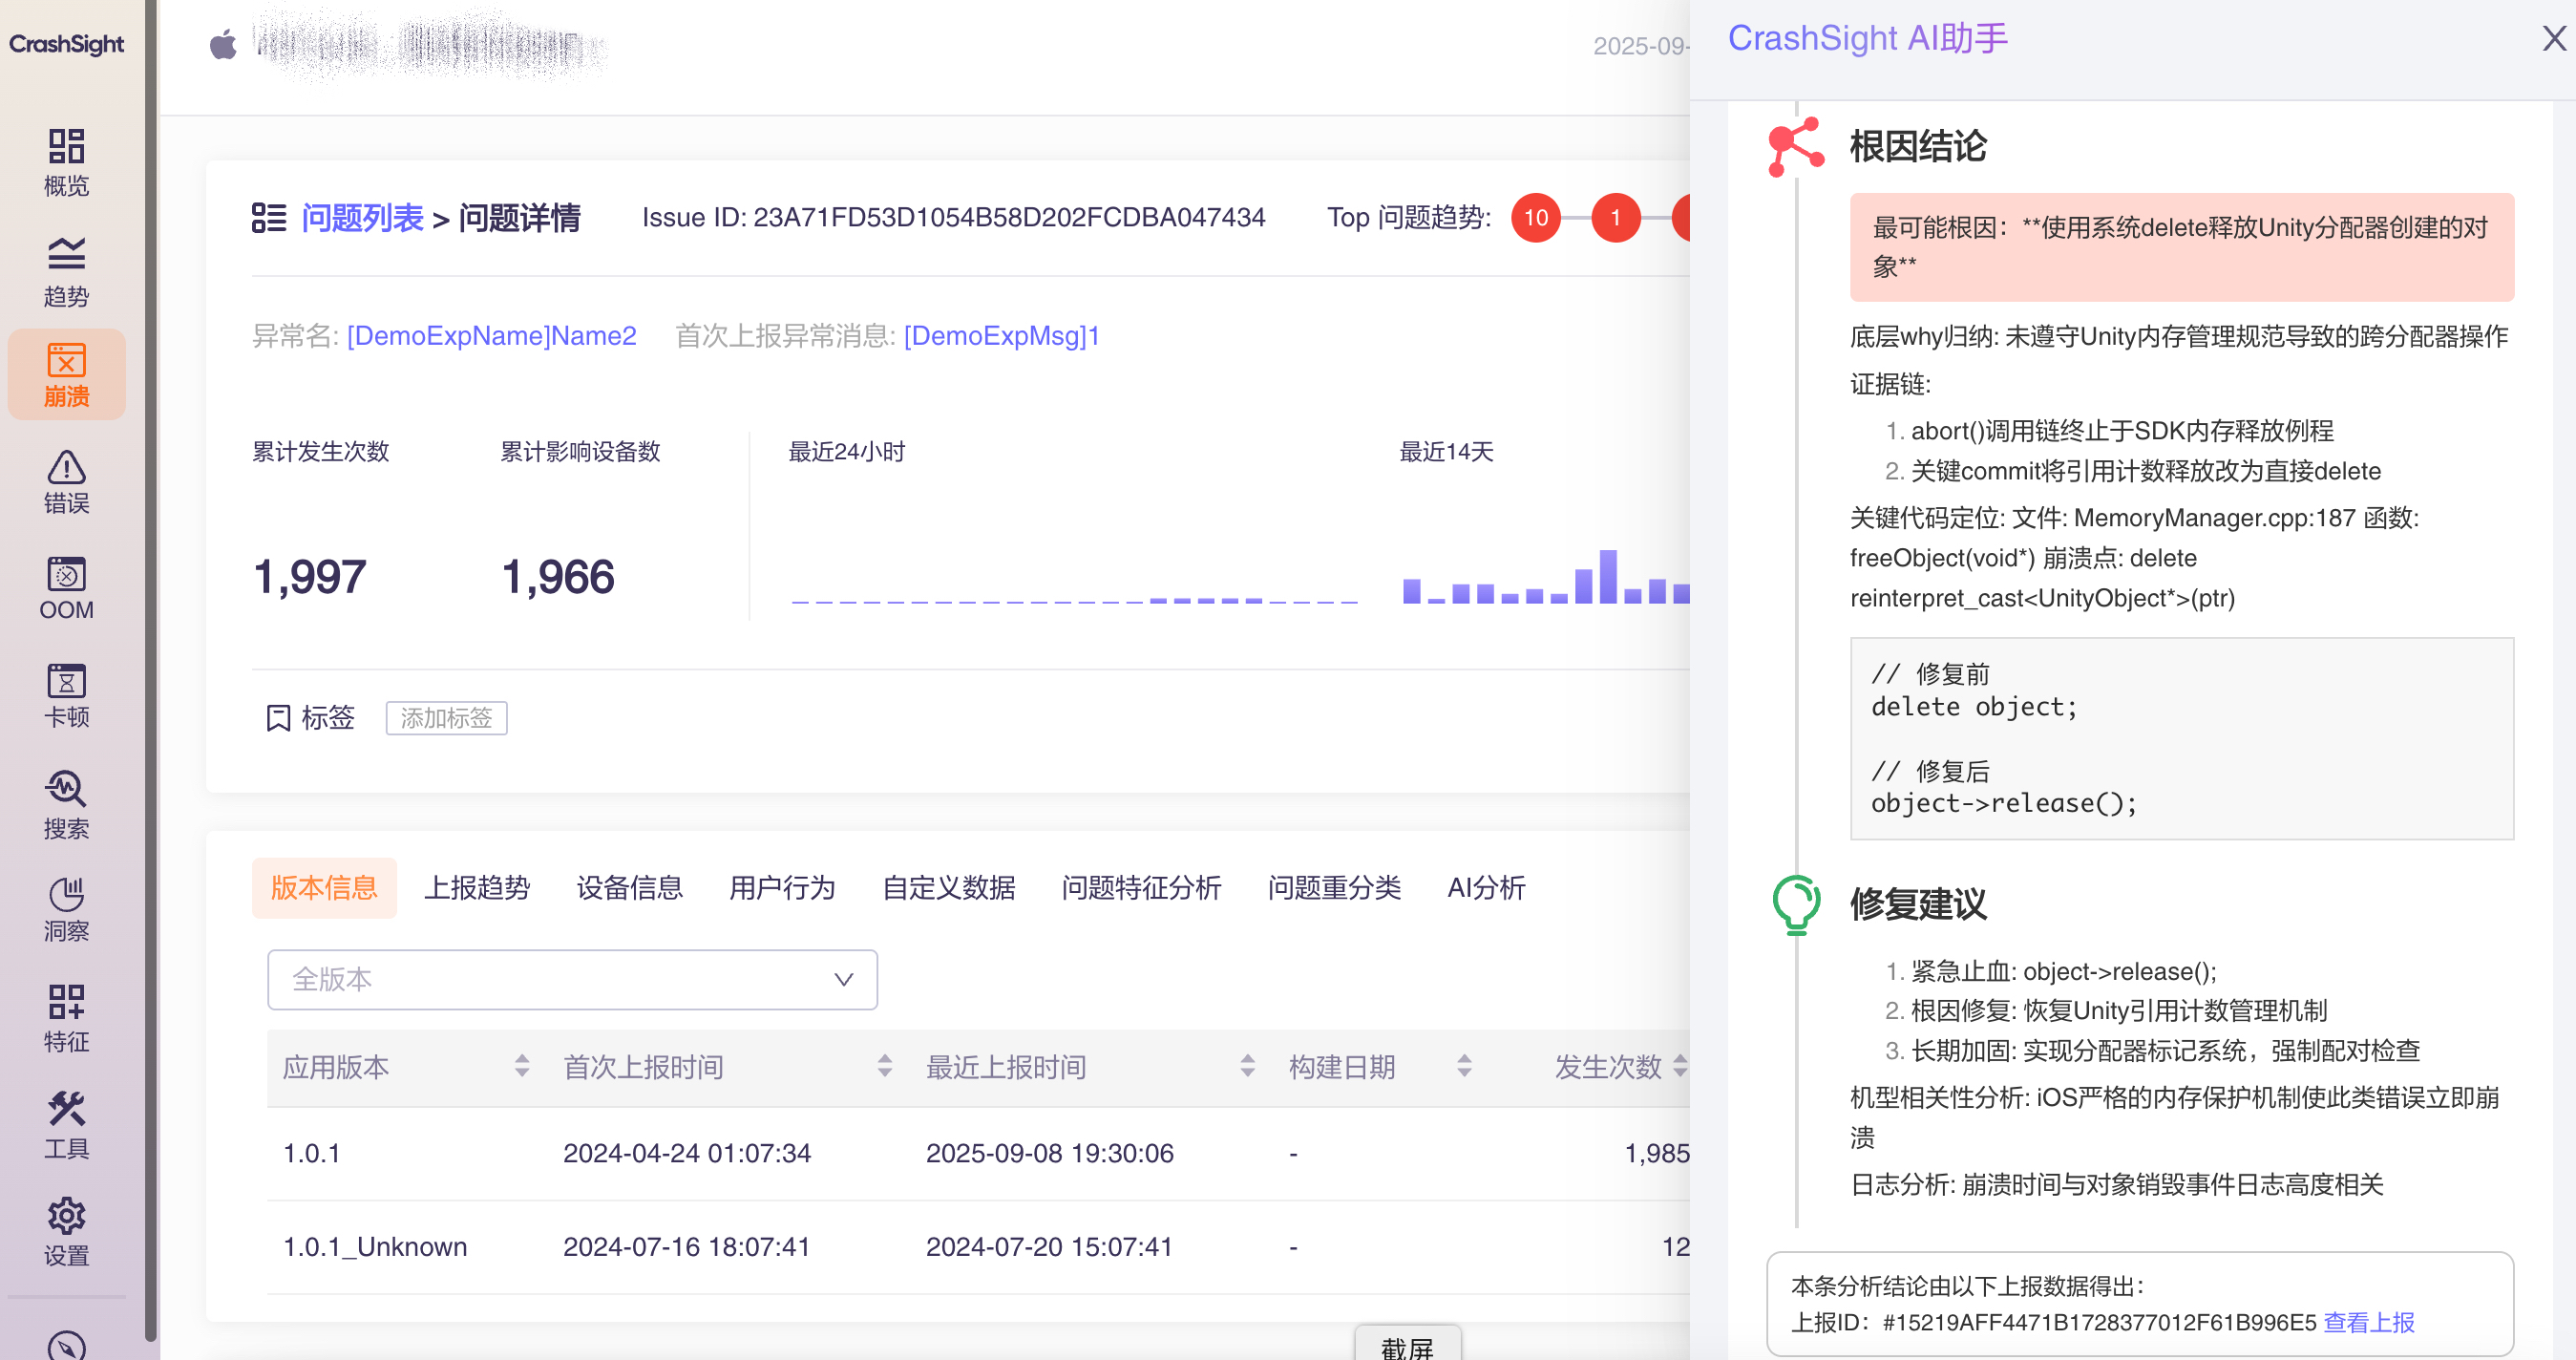Click the 修复前/修复后 code block

pyautogui.click(x=2181, y=739)
